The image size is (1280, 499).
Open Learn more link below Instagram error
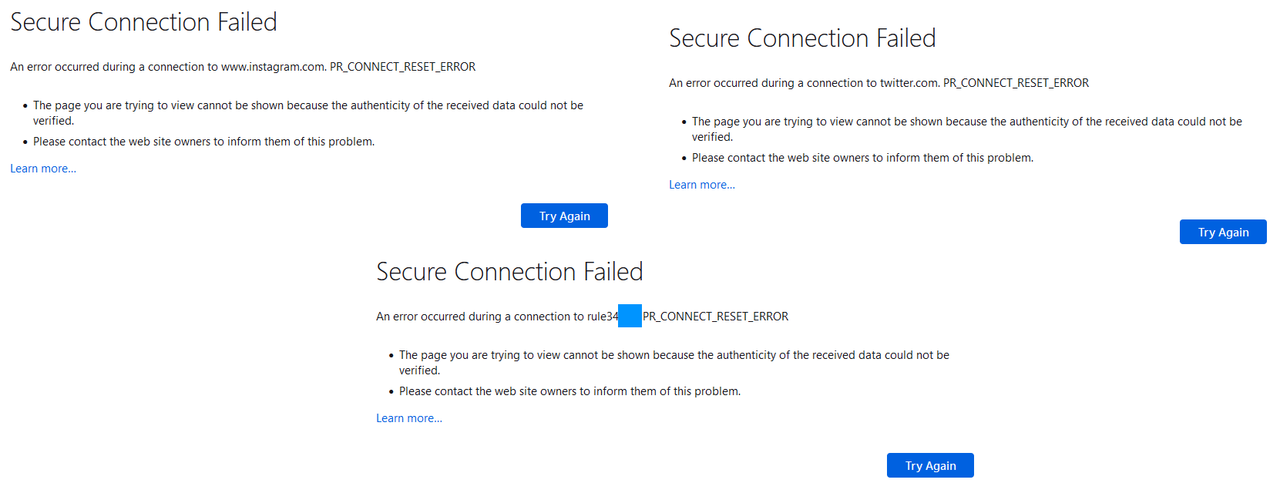[x=43, y=169]
